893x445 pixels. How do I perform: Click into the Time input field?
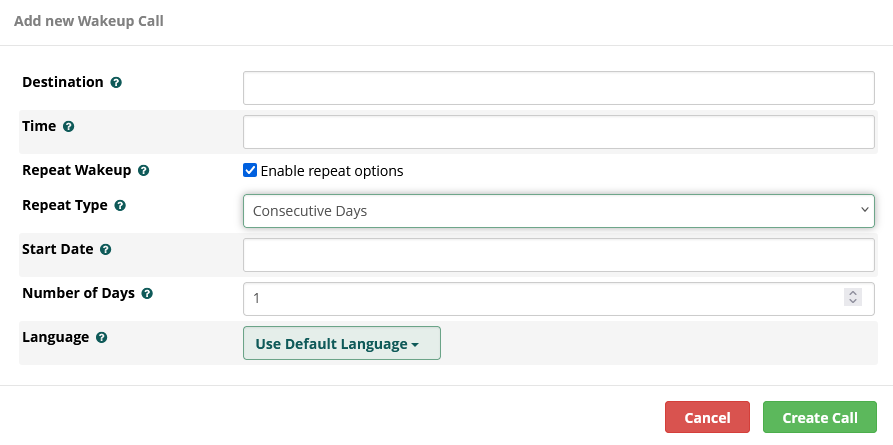558,132
